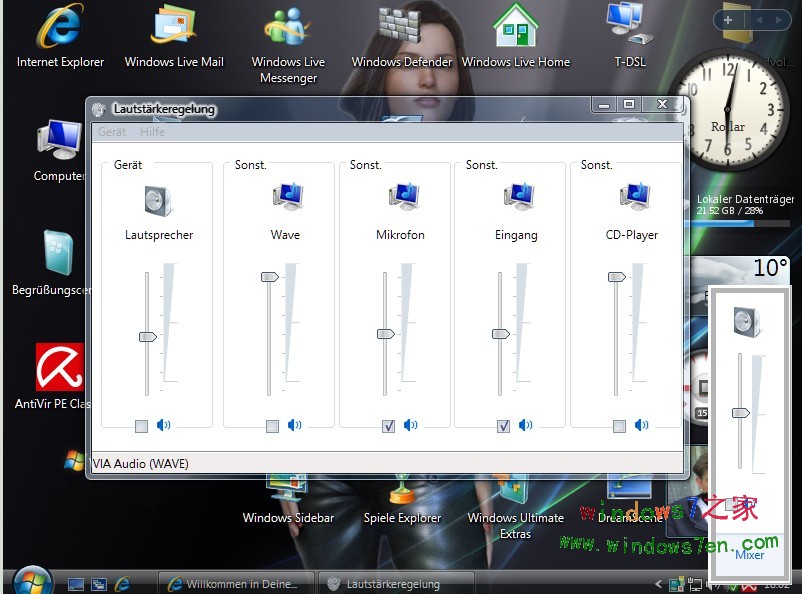Open the Gerät menu
This screenshot has height=594, width=802.
[112, 132]
